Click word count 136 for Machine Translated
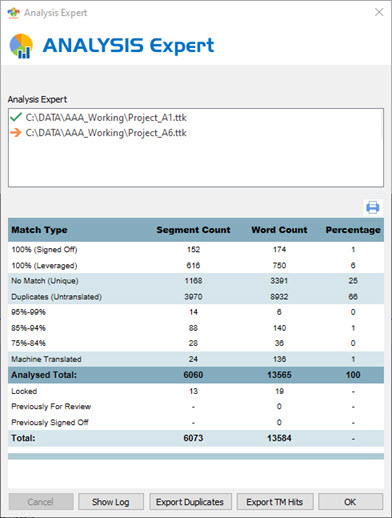Screen dimensions: 392x518 tap(279, 359)
